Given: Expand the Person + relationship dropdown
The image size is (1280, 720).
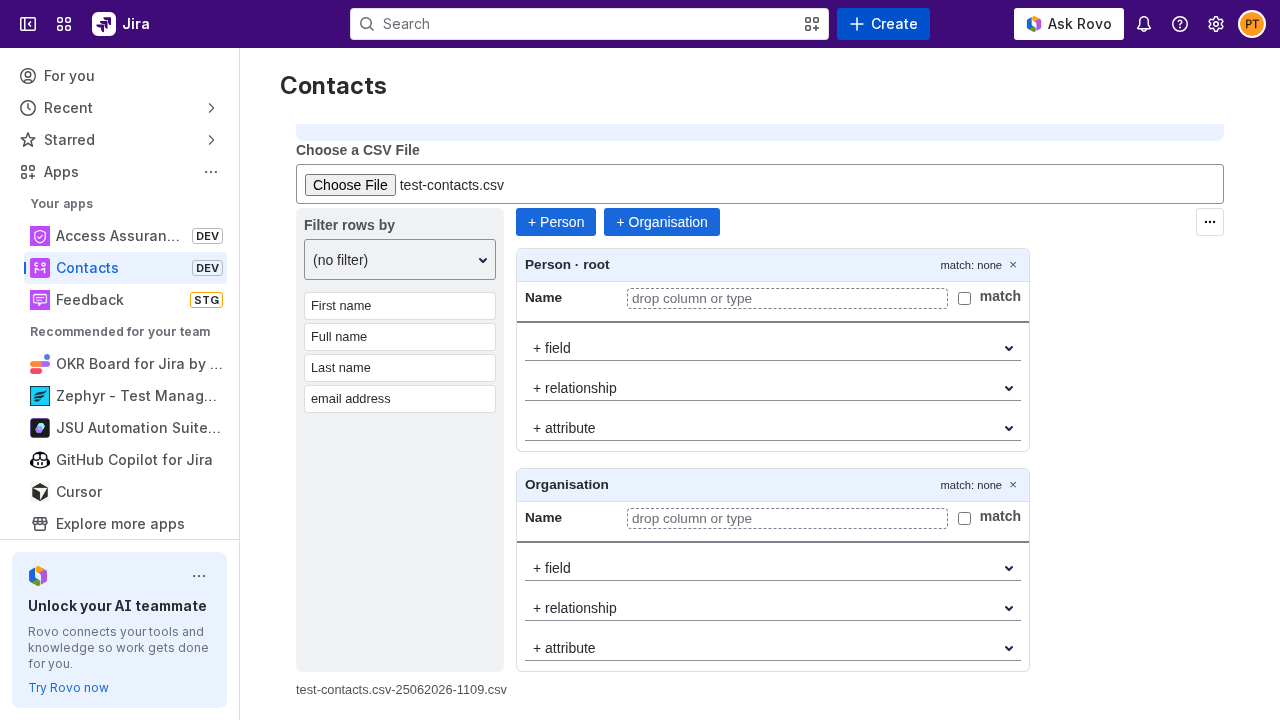Looking at the screenshot, I should click(773, 388).
